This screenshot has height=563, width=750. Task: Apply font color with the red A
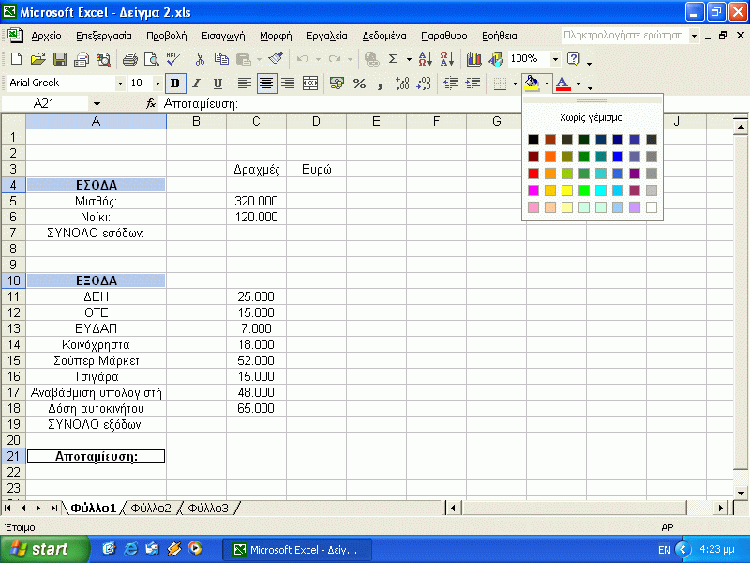point(563,84)
